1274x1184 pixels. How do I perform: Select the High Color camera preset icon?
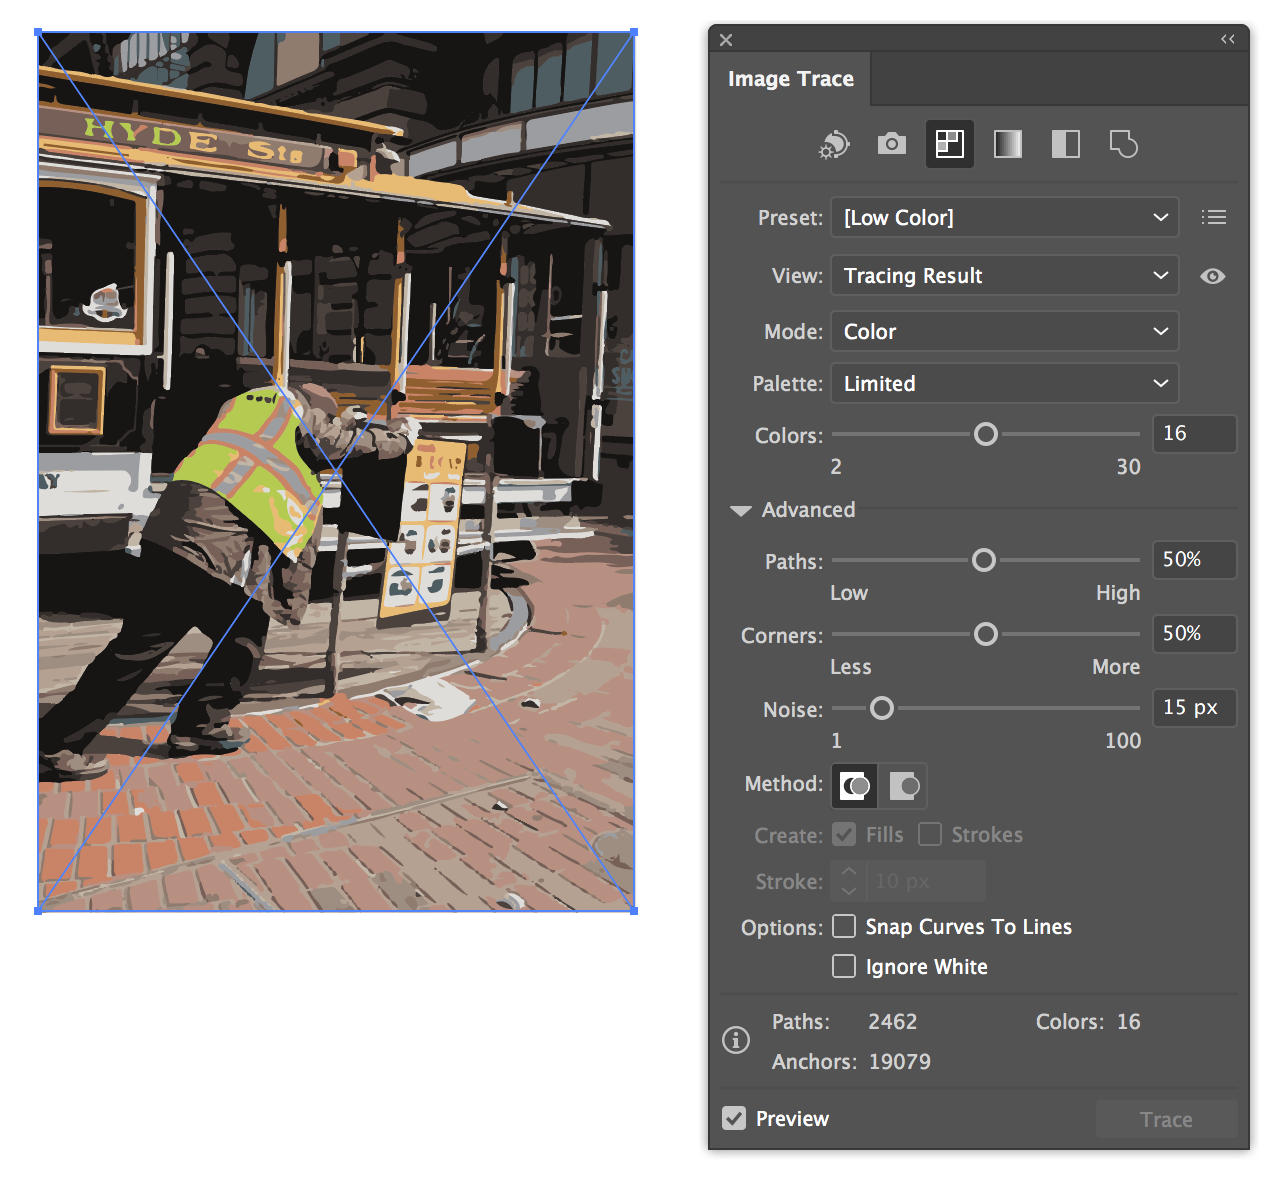pyautogui.click(x=891, y=145)
